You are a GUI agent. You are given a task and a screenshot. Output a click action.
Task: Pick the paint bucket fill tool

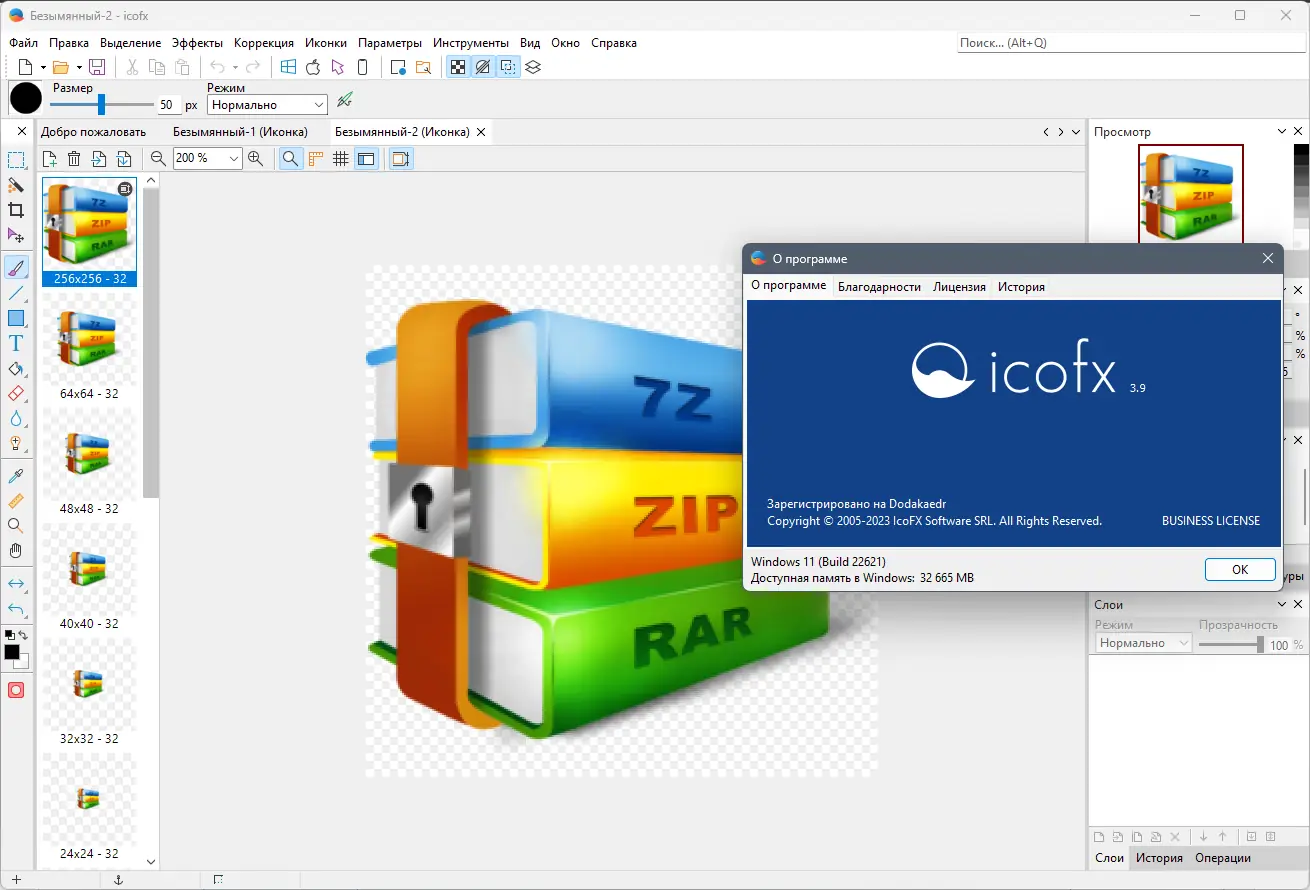[16, 369]
